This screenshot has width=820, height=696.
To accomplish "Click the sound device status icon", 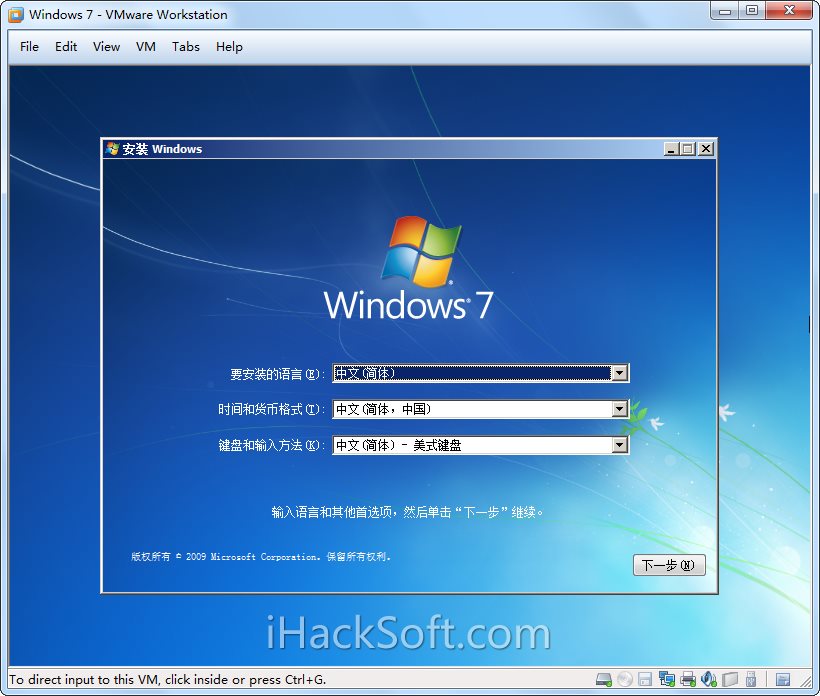I will (710, 679).
